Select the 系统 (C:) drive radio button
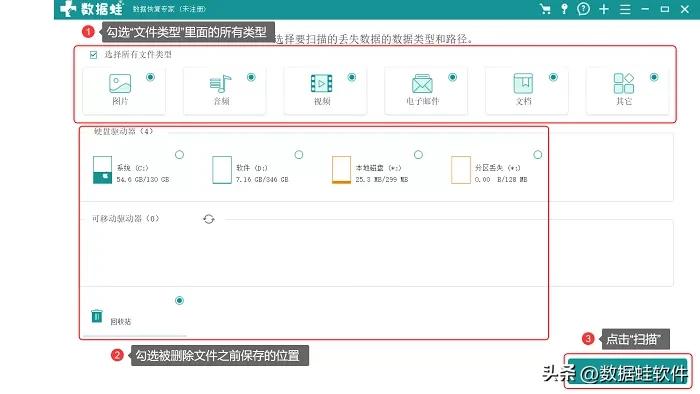The width and height of the screenshot is (700, 394). point(179,155)
